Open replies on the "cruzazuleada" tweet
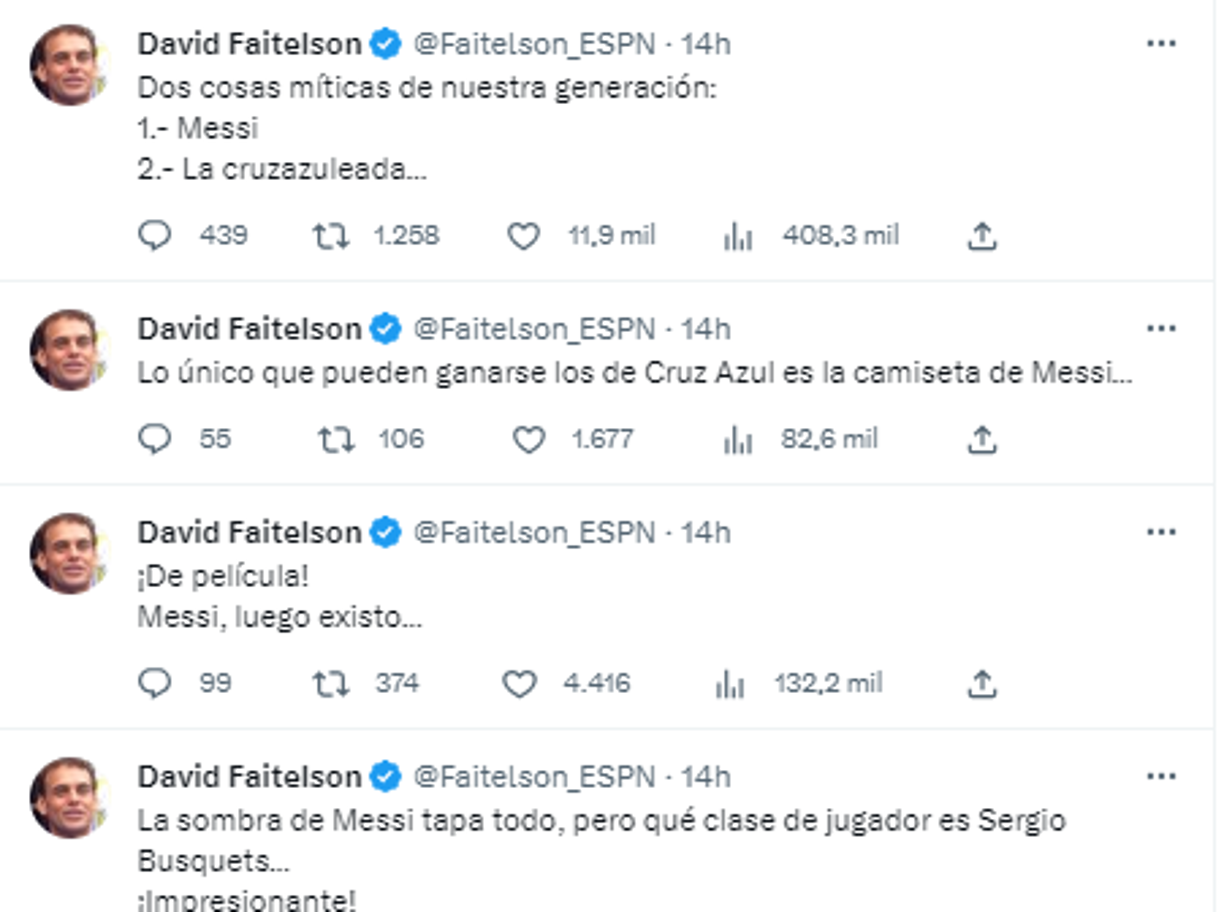Screen dimensions: 1224x912 [x=153, y=235]
